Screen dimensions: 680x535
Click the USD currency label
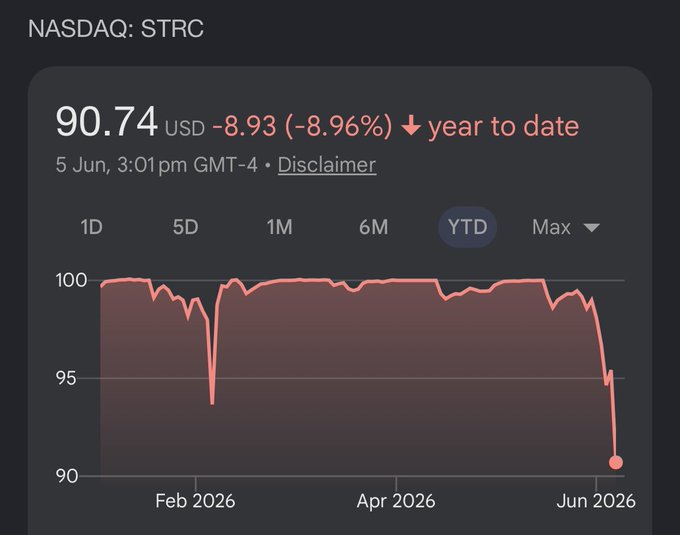click(x=185, y=129)
